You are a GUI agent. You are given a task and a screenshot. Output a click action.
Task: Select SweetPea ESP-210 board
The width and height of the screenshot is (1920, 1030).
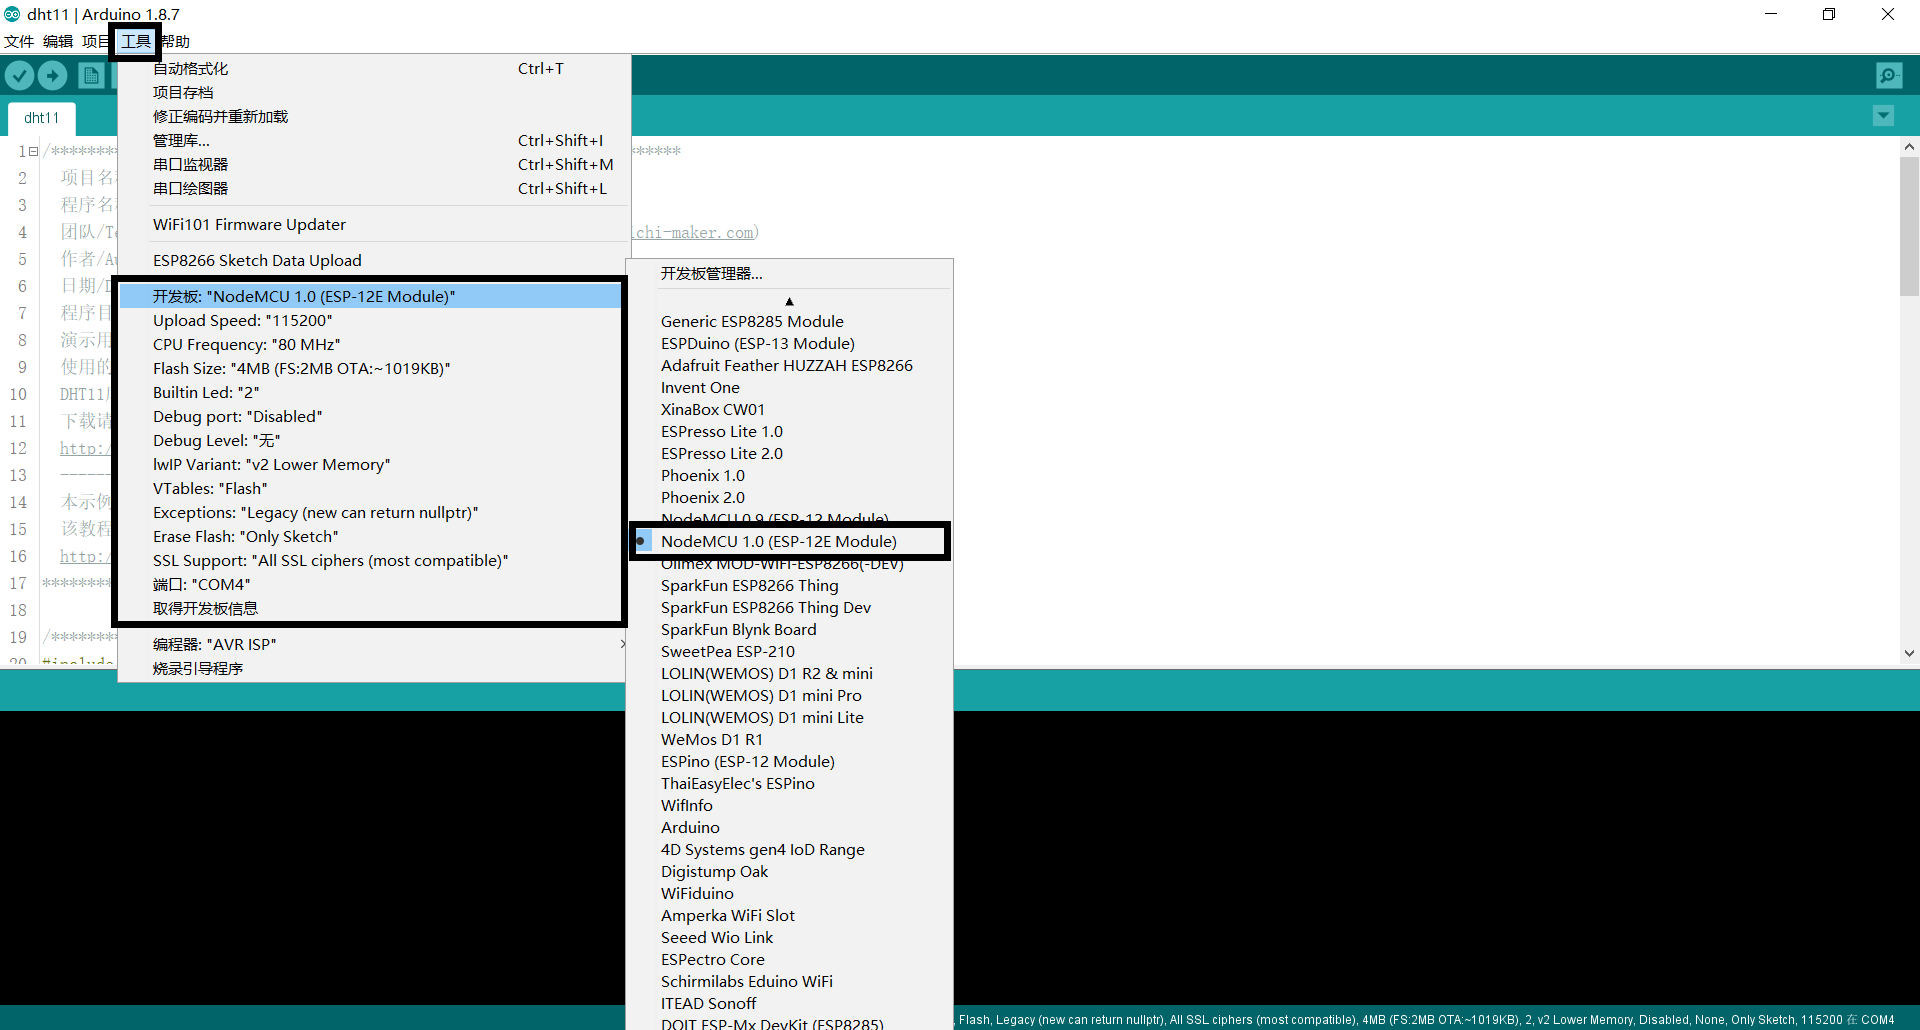790,652
